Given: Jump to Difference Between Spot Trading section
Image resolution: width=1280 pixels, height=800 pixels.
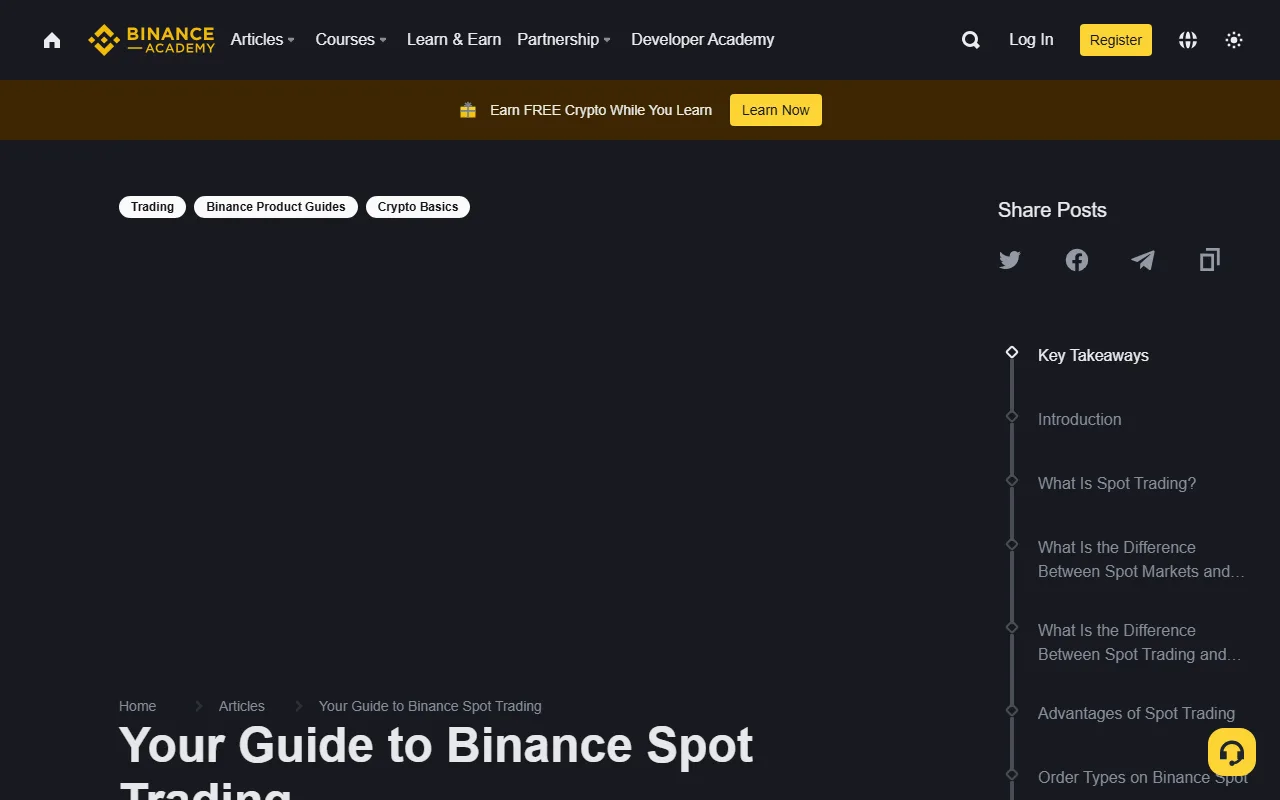Looking at the screenshot, I should click(x=1139, y=642).
